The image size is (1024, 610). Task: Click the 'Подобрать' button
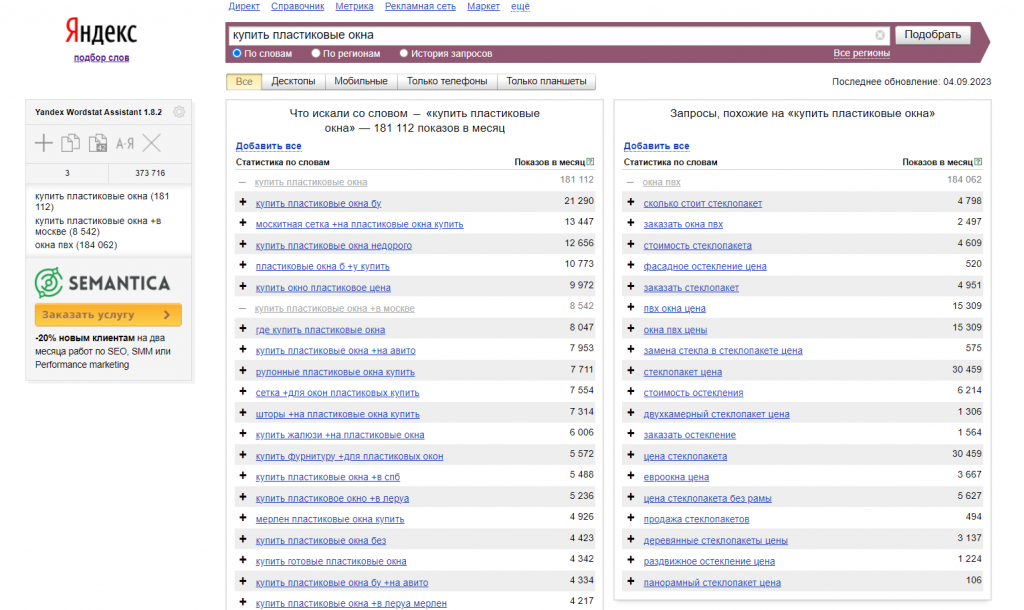932,35
